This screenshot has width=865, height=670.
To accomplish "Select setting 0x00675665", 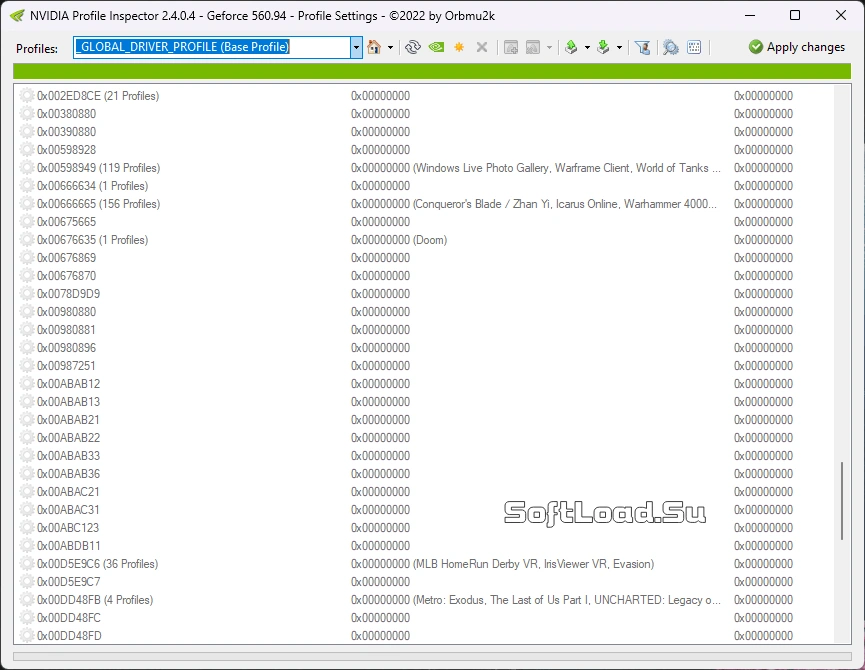I will pos(66,222).
